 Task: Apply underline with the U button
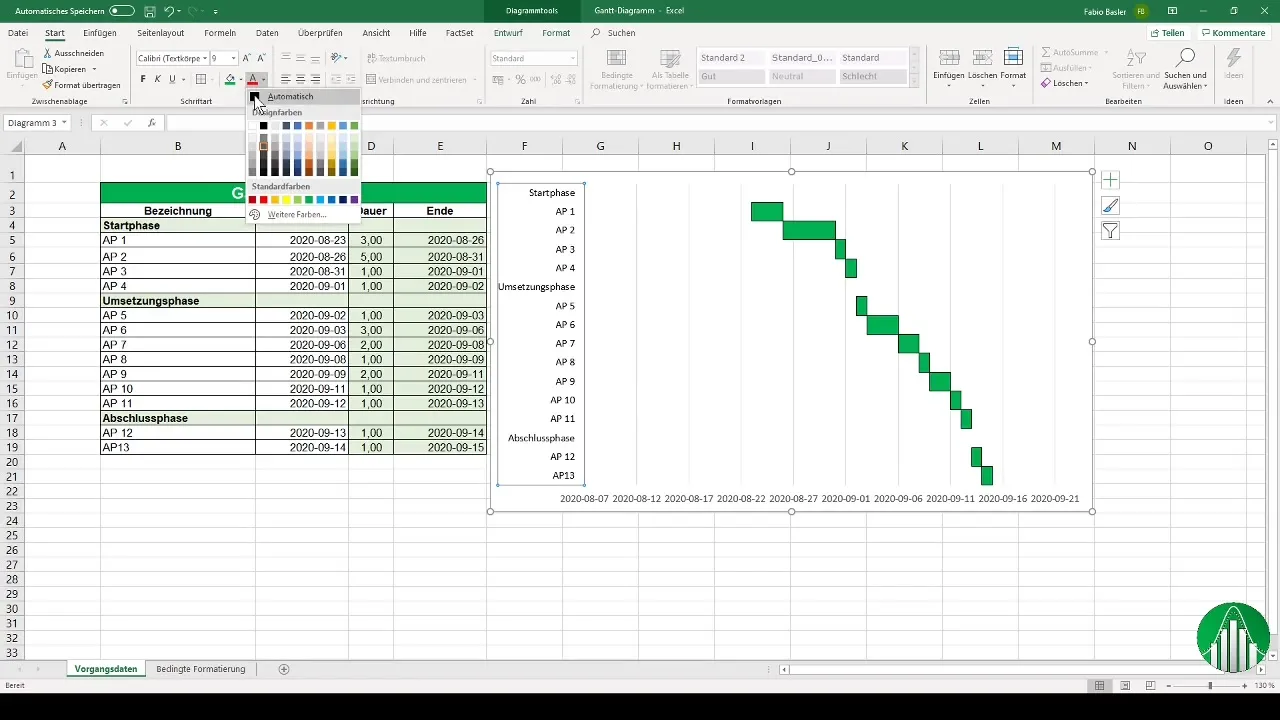[x=171, y=79]
